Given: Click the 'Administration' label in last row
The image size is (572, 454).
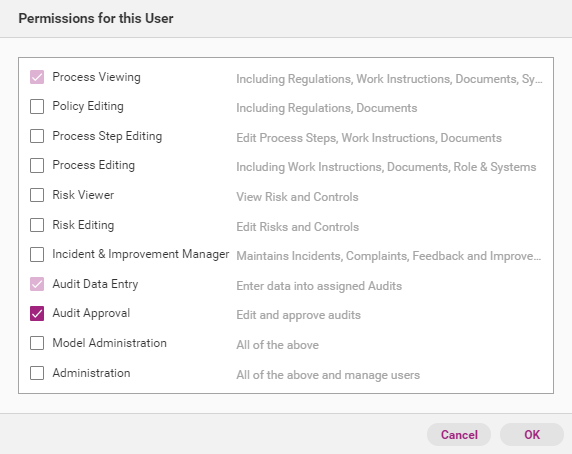Looking at the screenshot, I should 91,373.
